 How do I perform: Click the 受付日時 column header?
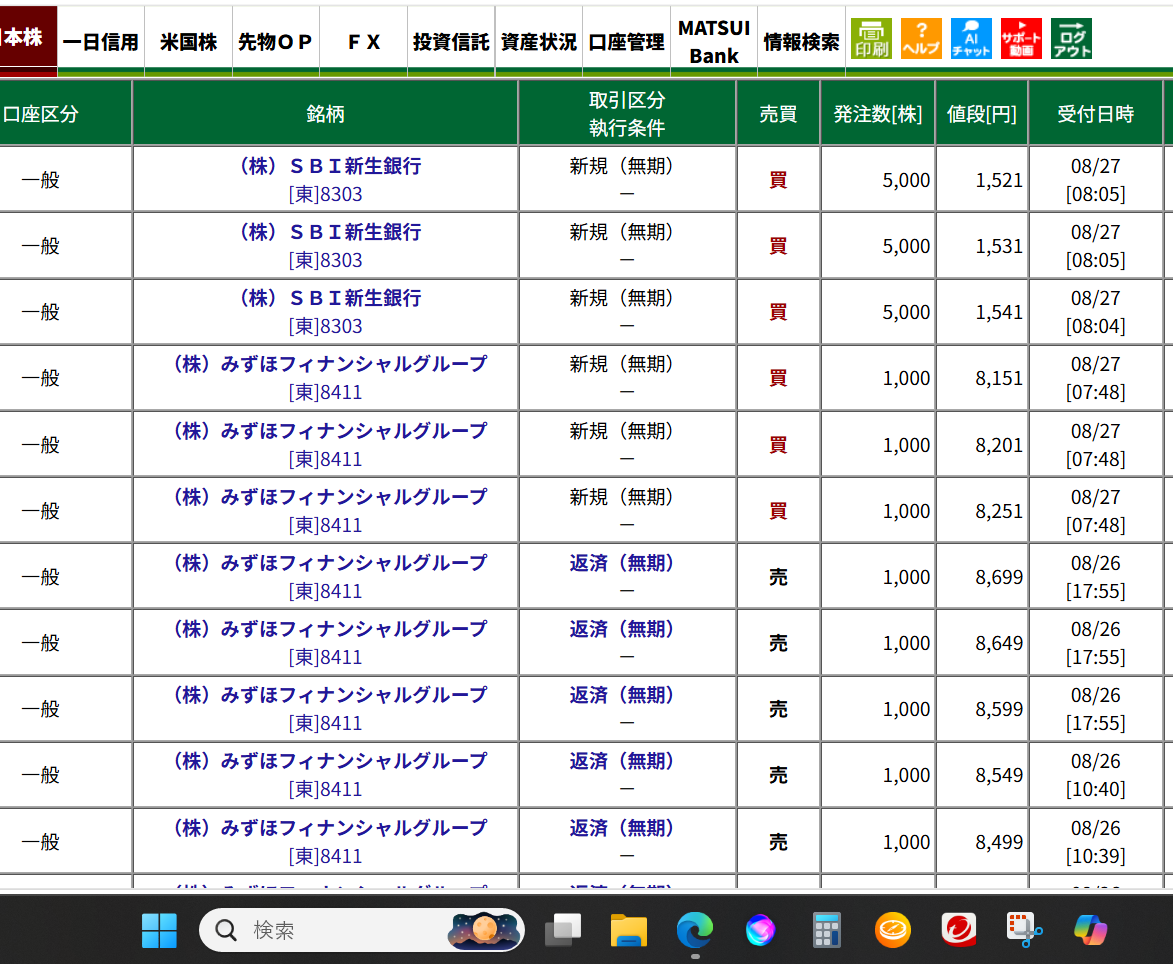pos(1096,113)
